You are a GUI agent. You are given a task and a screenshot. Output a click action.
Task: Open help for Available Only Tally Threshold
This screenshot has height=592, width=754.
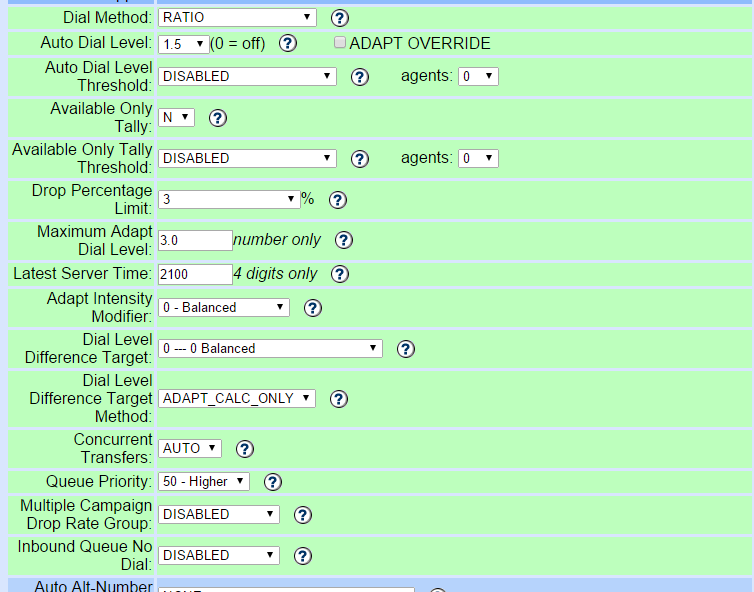click(x=360, y=159)
